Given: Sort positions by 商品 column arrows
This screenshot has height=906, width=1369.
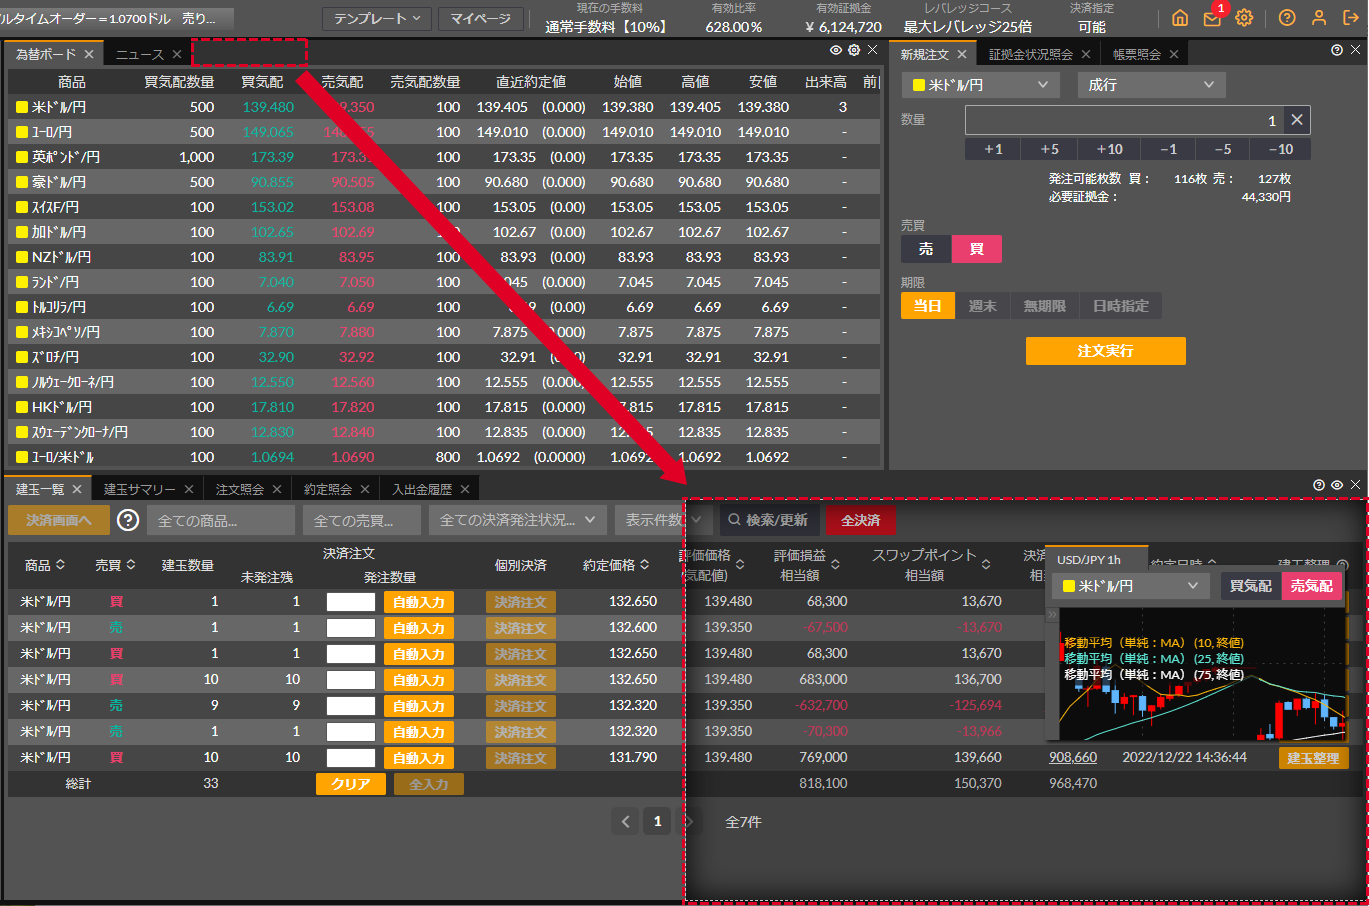Looking at the screenshot, I should pyautogui.click(x=60, y=565).
